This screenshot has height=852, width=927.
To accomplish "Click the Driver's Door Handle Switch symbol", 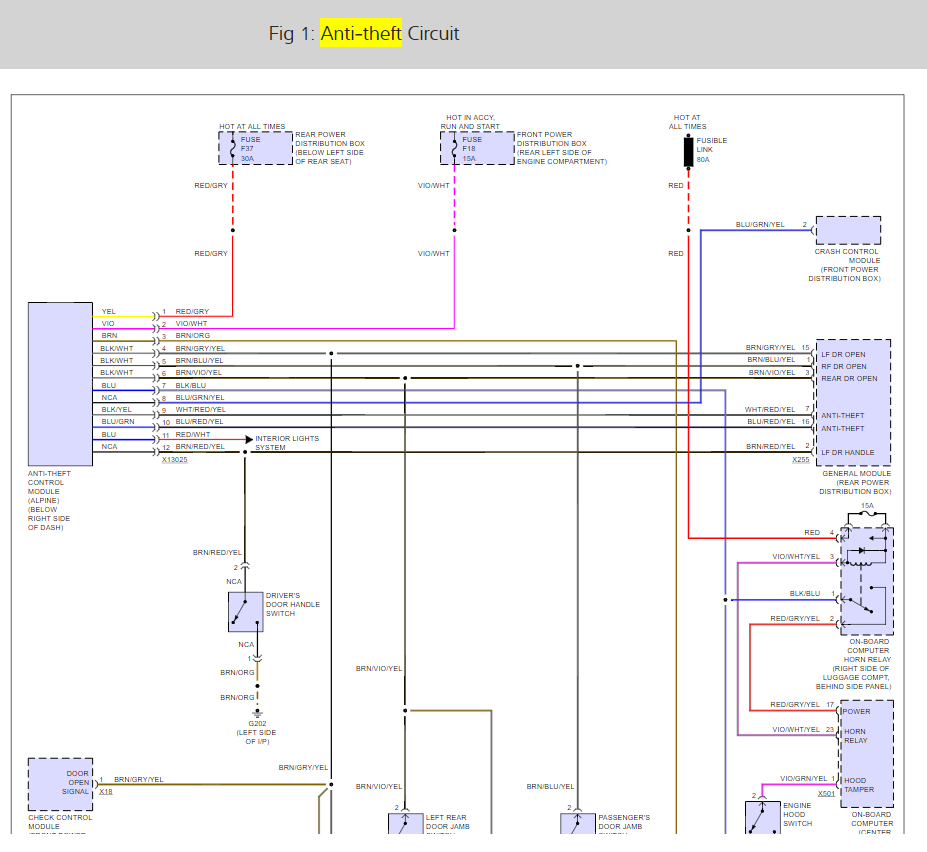I will 245,611.
